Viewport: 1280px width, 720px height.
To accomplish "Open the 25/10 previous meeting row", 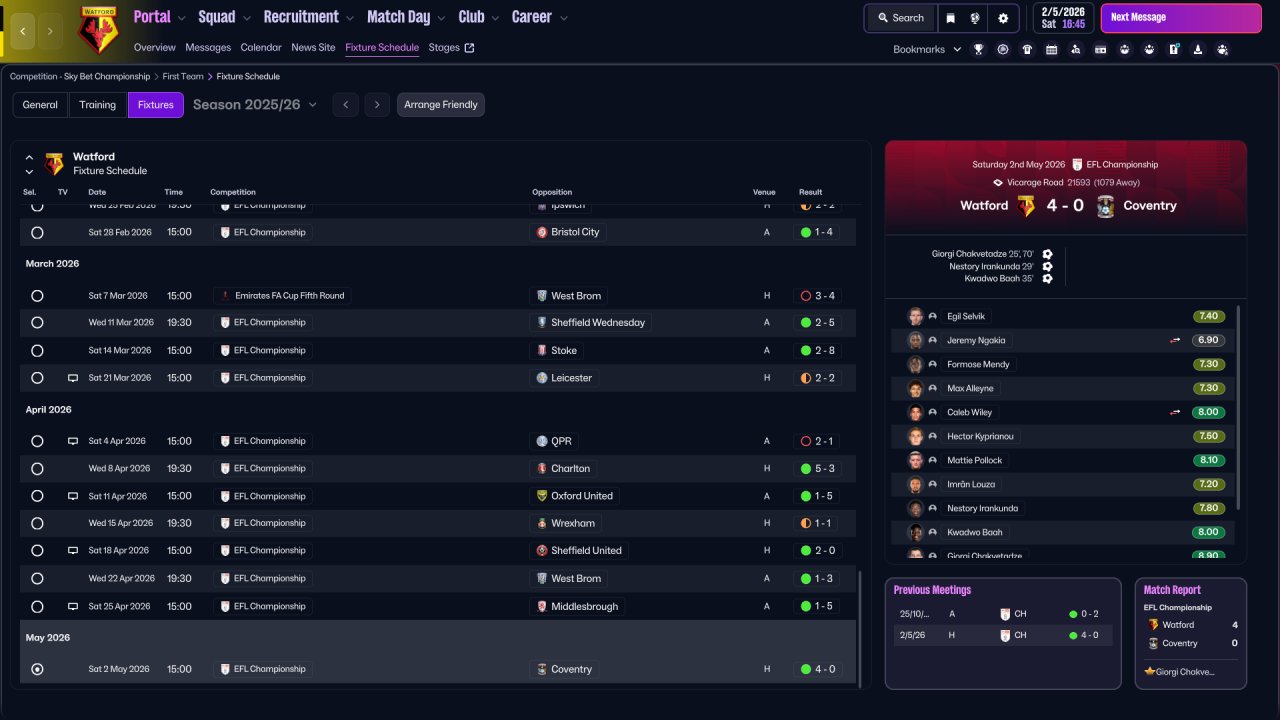I will 1003,614.
